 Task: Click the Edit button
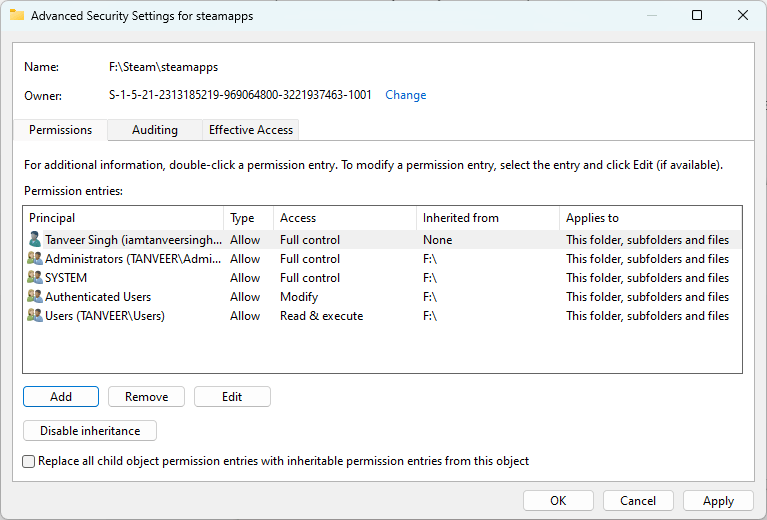[x=232, y=397]
